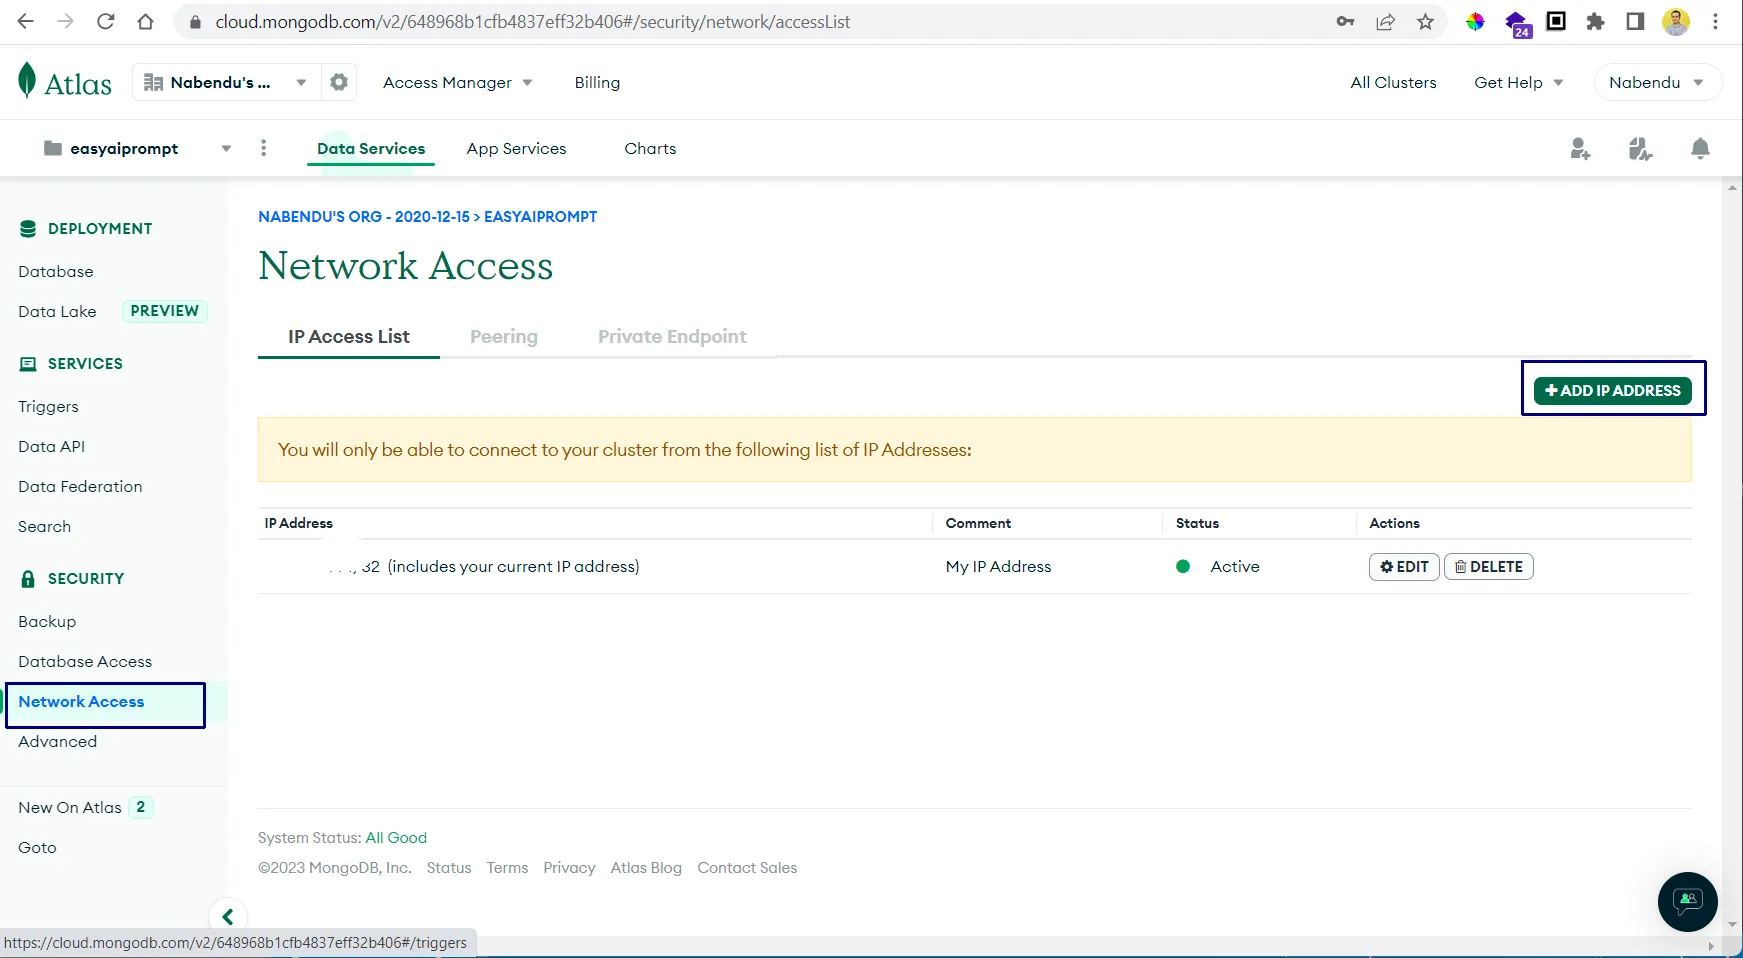Open the footer Terms link
This screenshot has height=958, width=1743.
pyautogui.click(x=507, y=867)
